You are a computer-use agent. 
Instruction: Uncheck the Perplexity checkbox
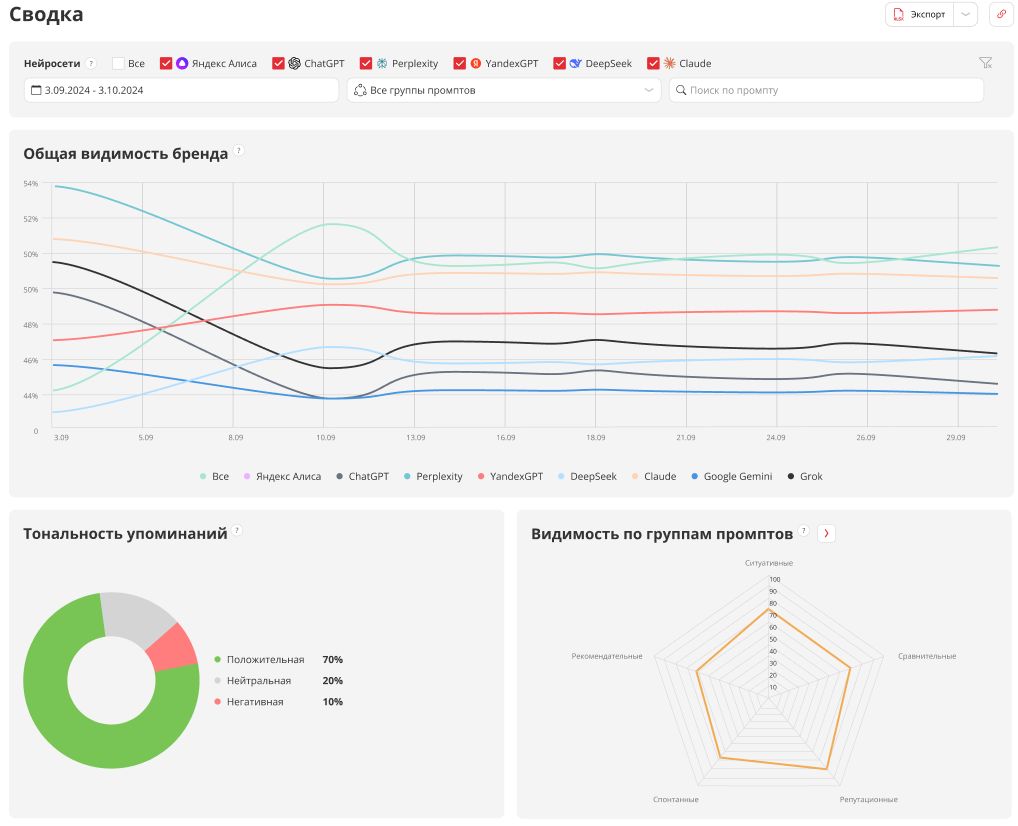tap(366, 63)
